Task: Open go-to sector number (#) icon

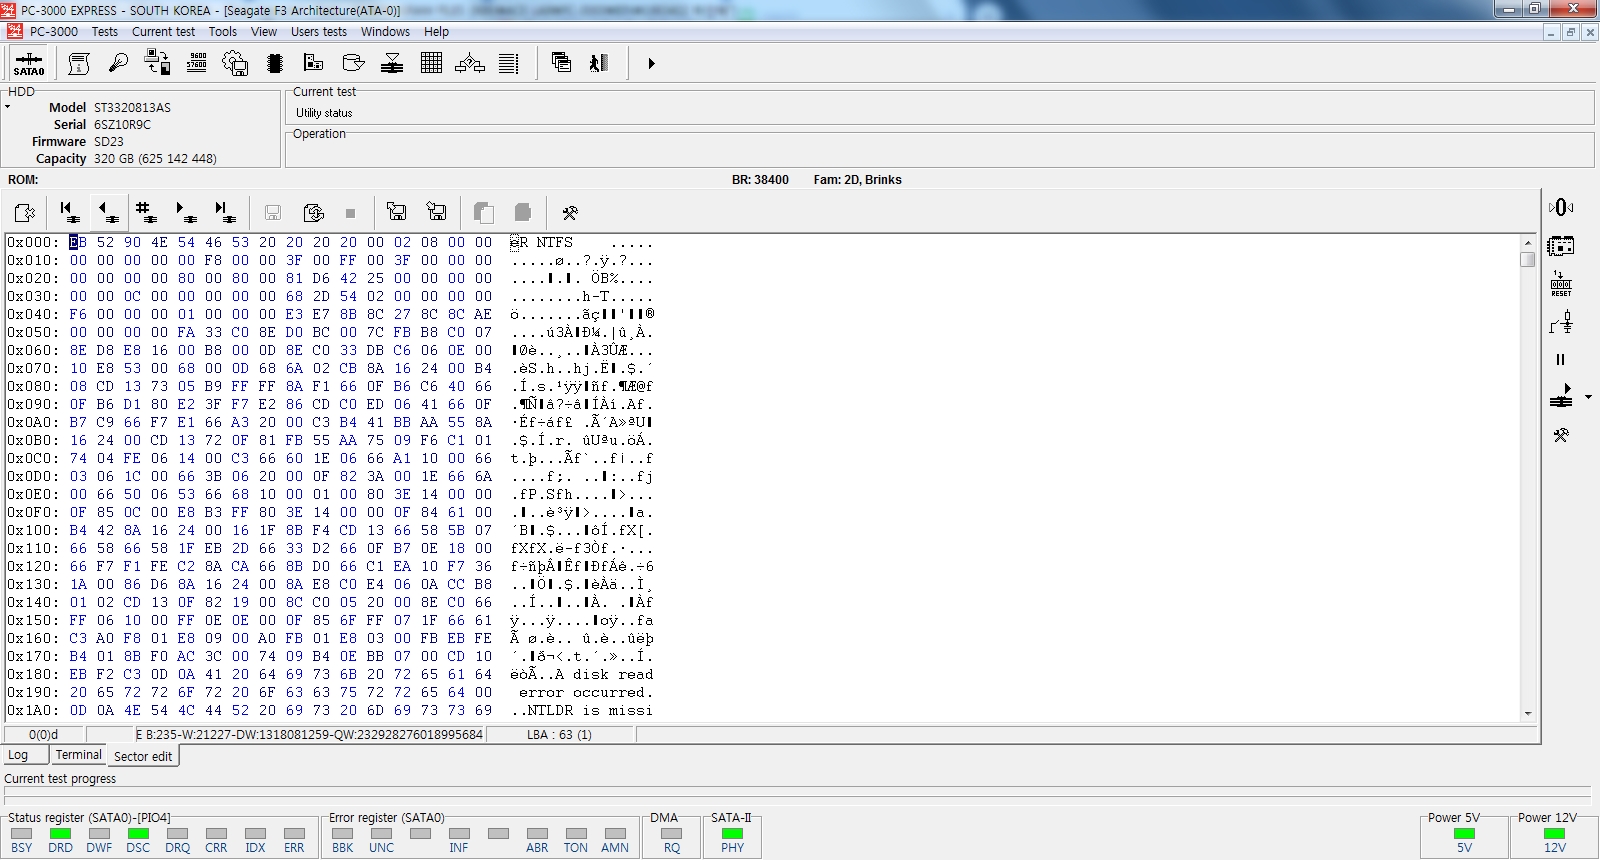Action: pyautogui.click(x=147, y=212)
